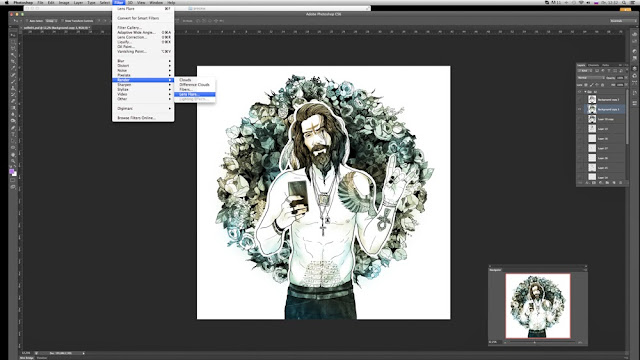
Task: Expand the Noise filter submenu
Action: pyautogui.click(x=143, y=70)
